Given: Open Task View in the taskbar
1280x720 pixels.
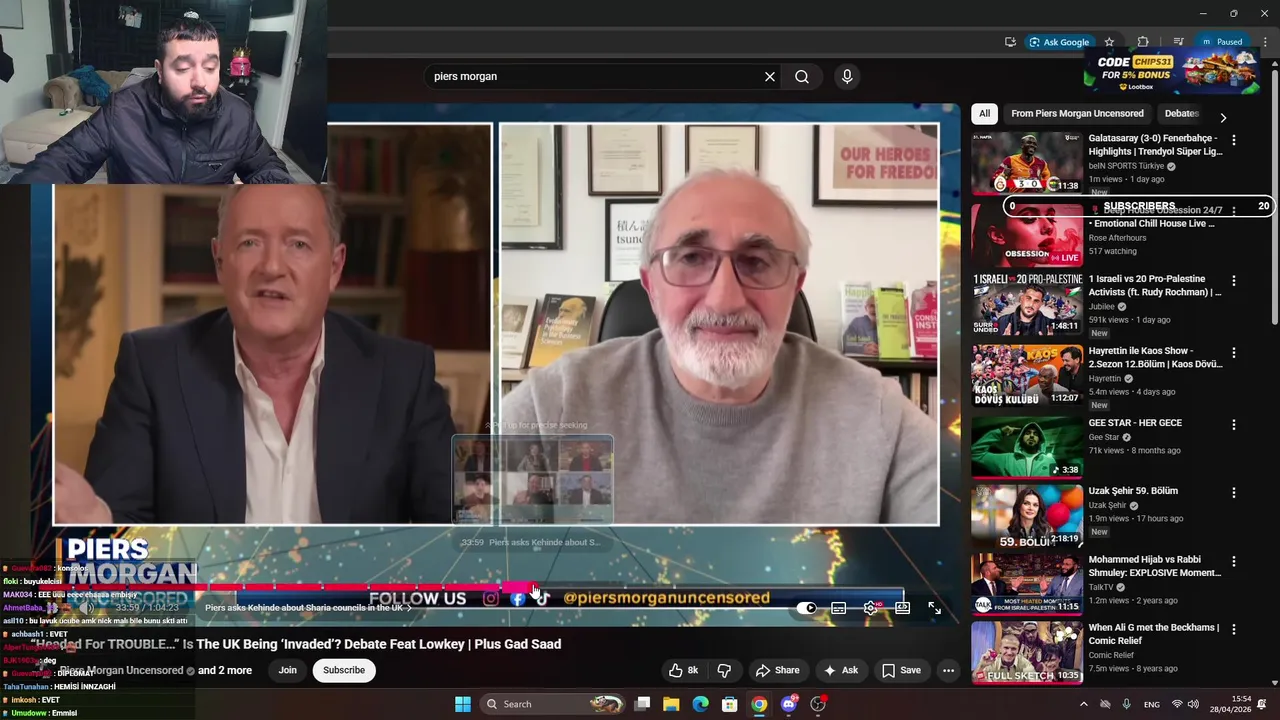Looking at the screenshot, I should [642, 704].
